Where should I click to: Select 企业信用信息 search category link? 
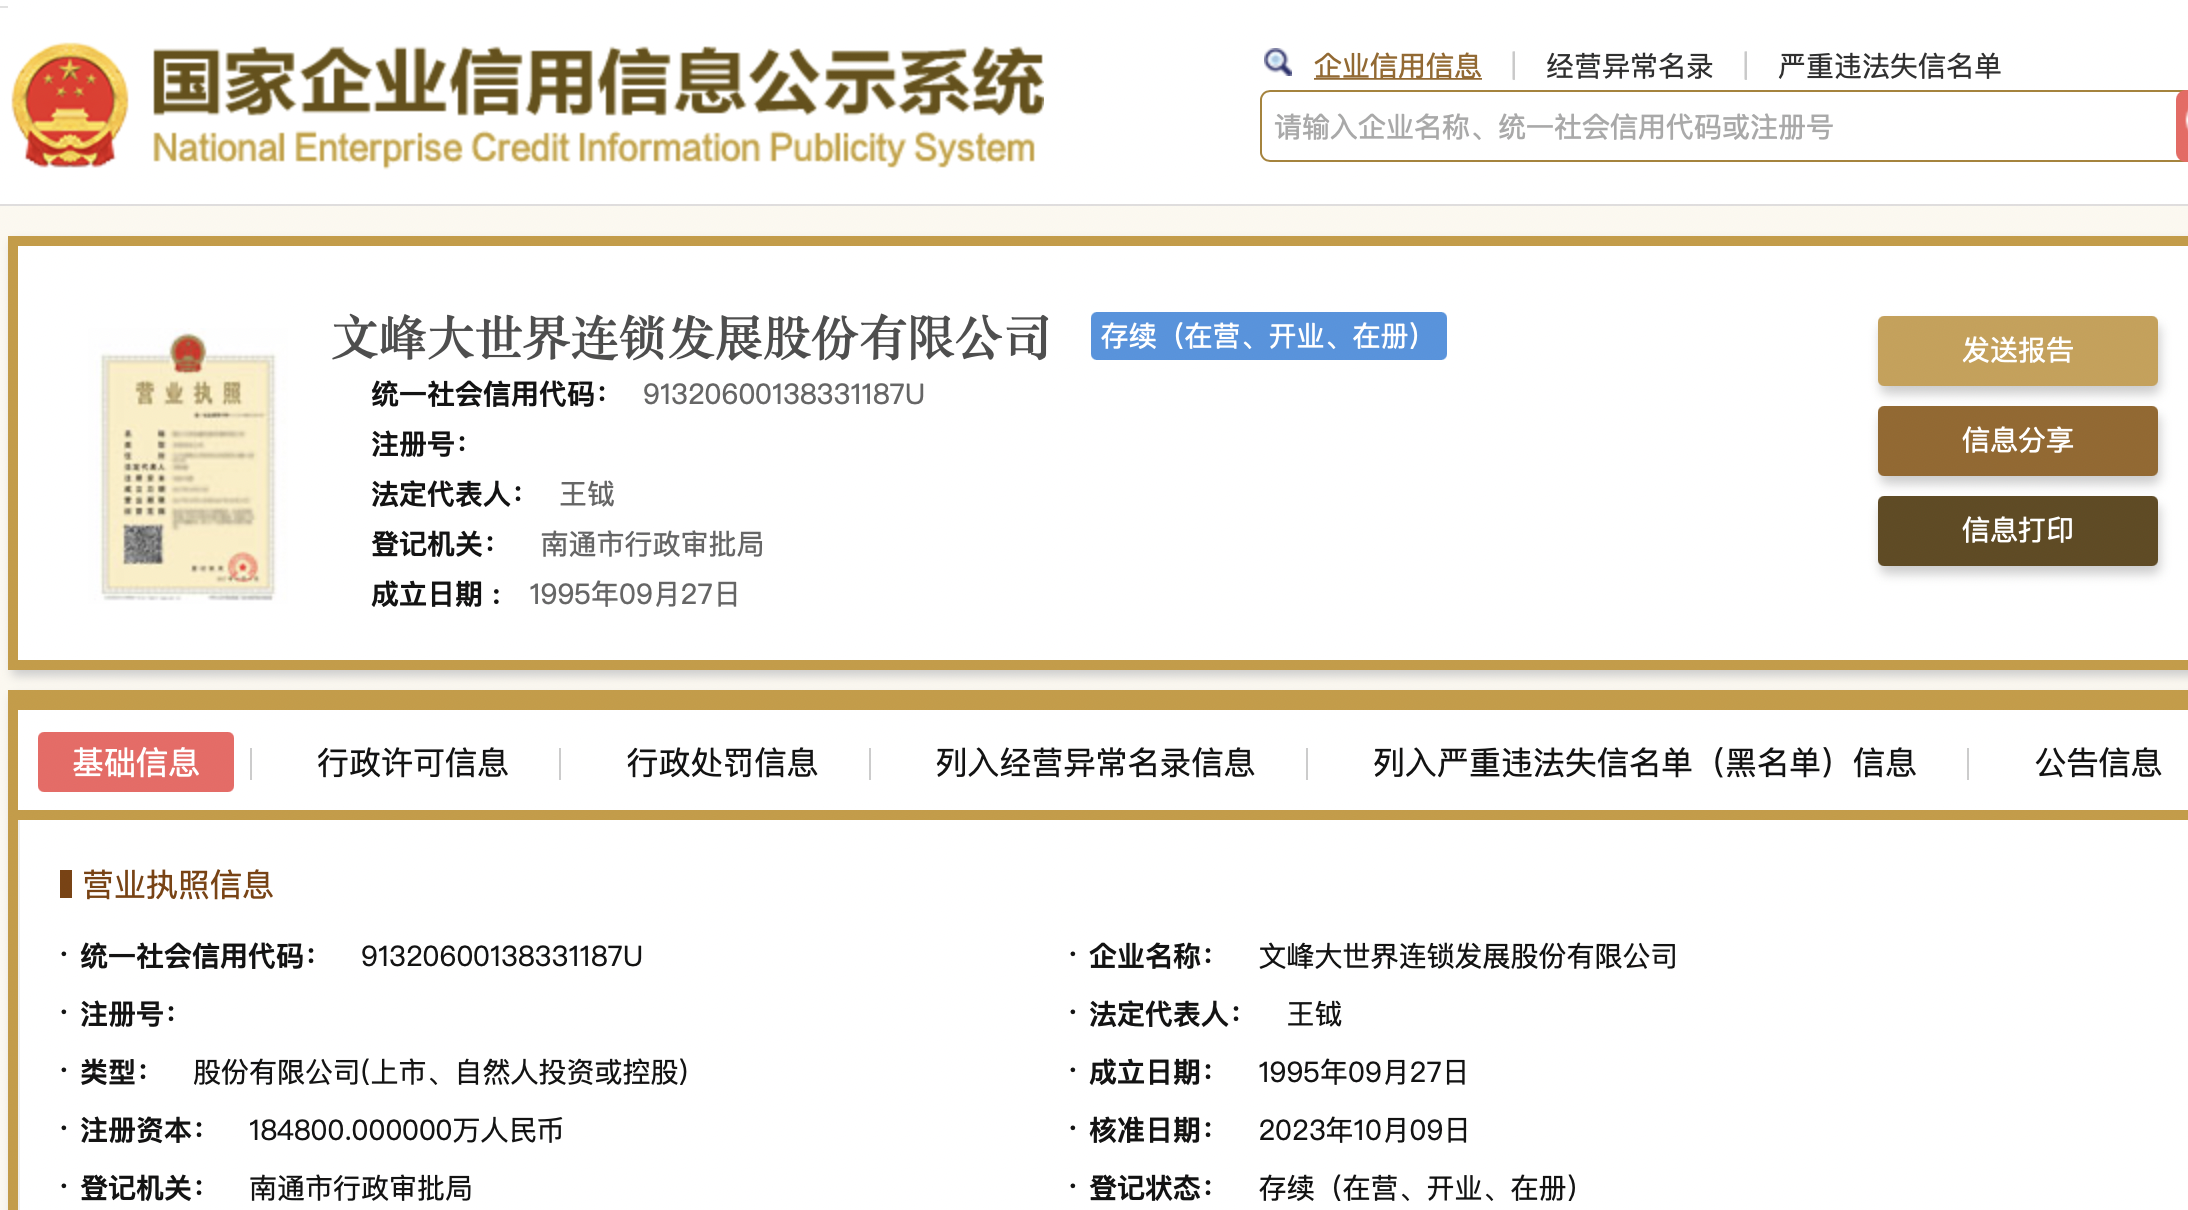point(1397,66)
